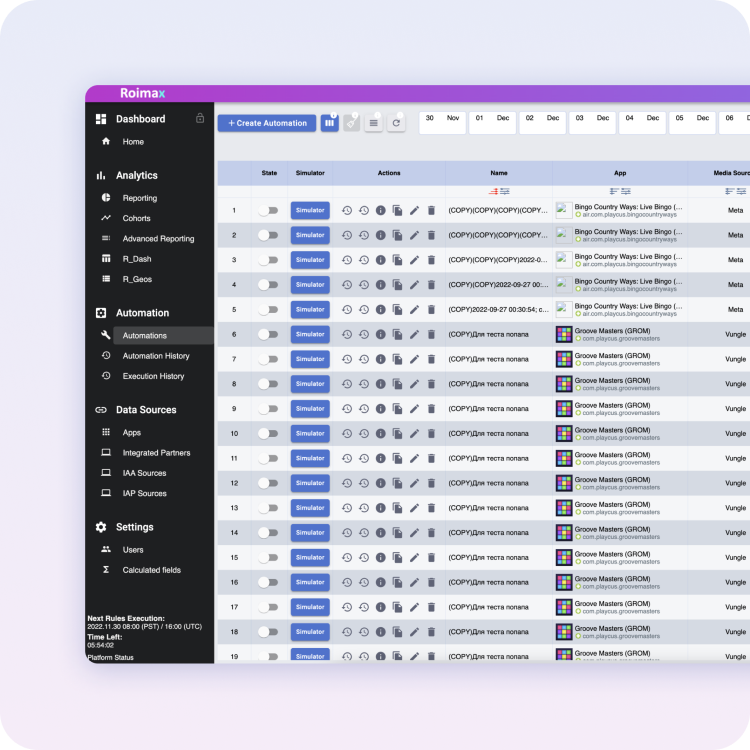The image size is (750, 750).
Task: Open the row density list icon
Action: 374,123
